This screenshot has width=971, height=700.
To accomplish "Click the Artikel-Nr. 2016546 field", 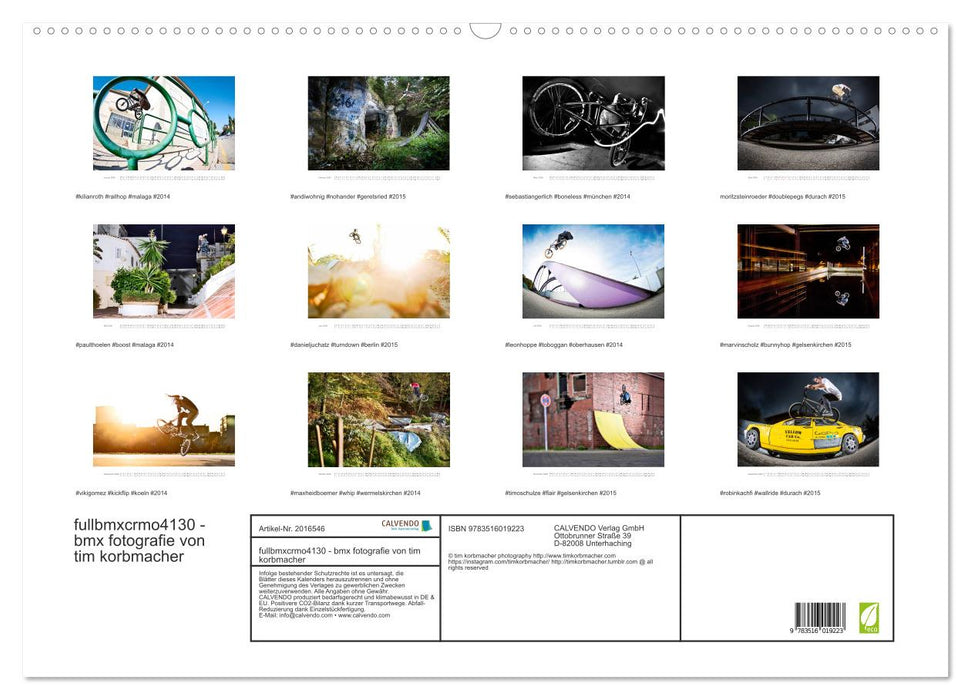I will pyautogui.click(x=292, y=529).
